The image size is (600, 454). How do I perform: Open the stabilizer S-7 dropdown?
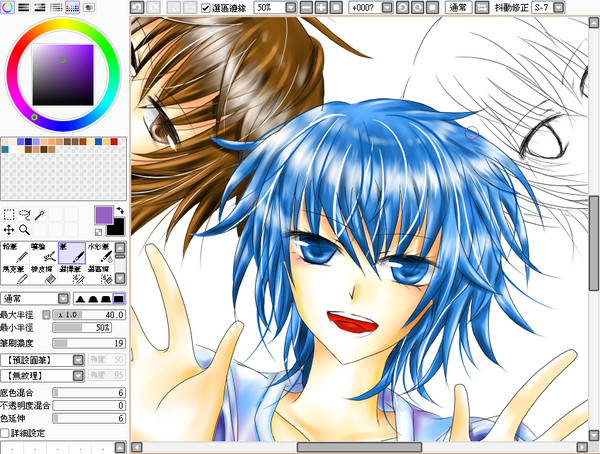(x=559, y=7)
